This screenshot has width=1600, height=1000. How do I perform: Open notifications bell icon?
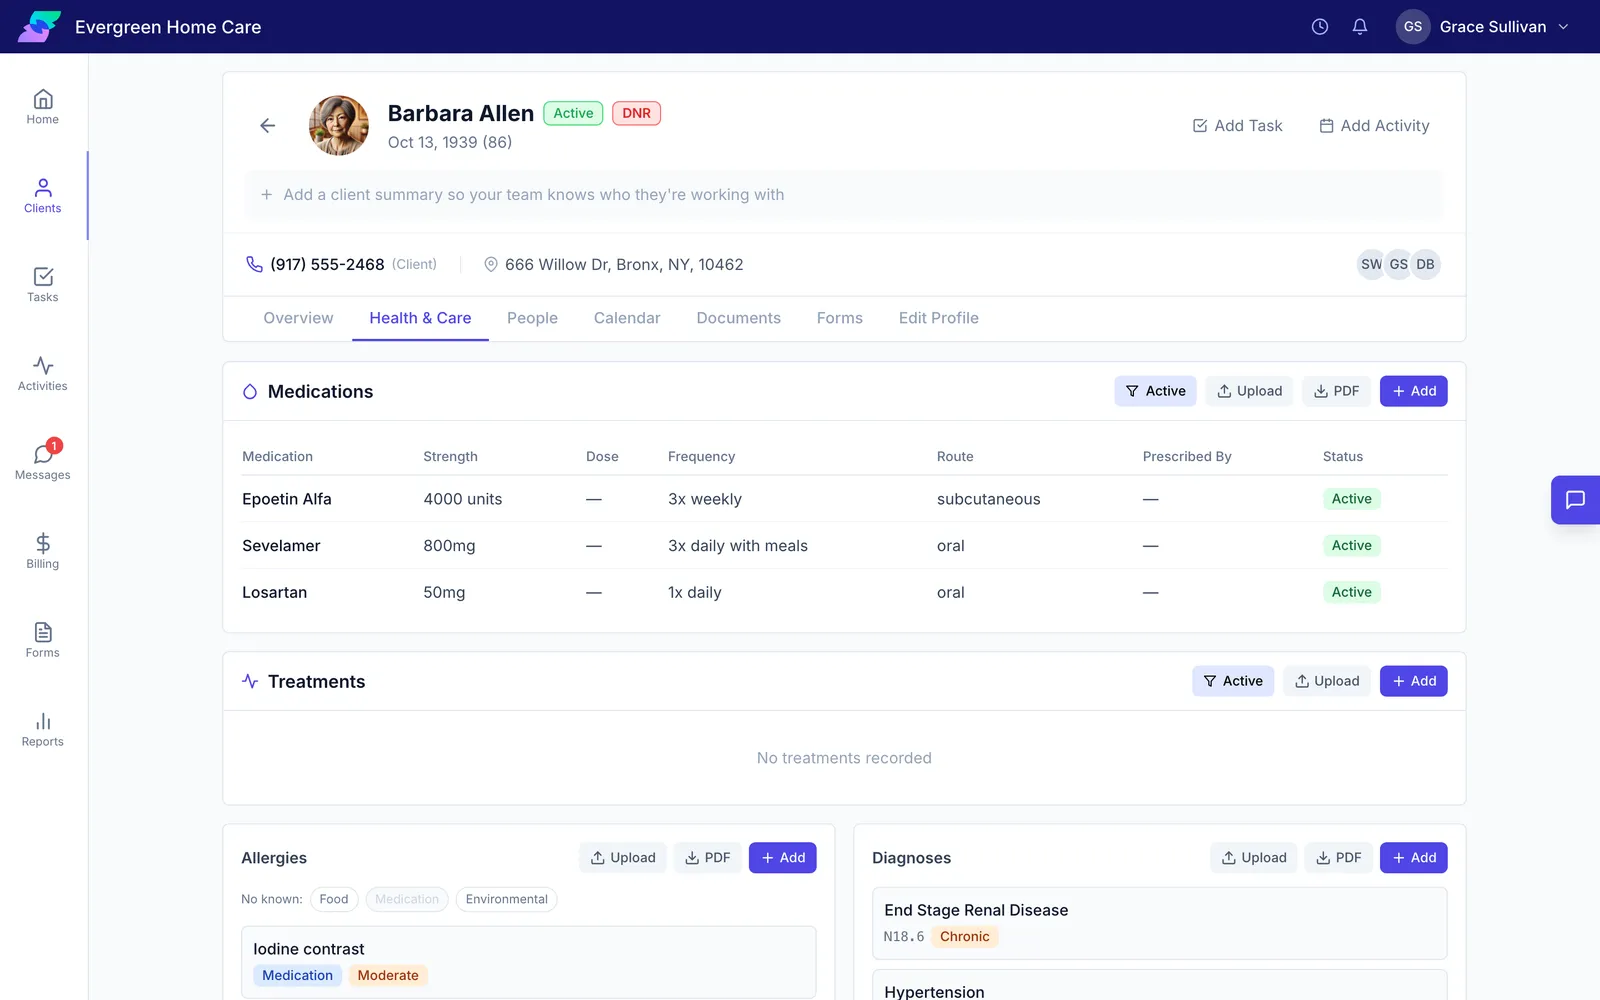tap(1360, 27)
